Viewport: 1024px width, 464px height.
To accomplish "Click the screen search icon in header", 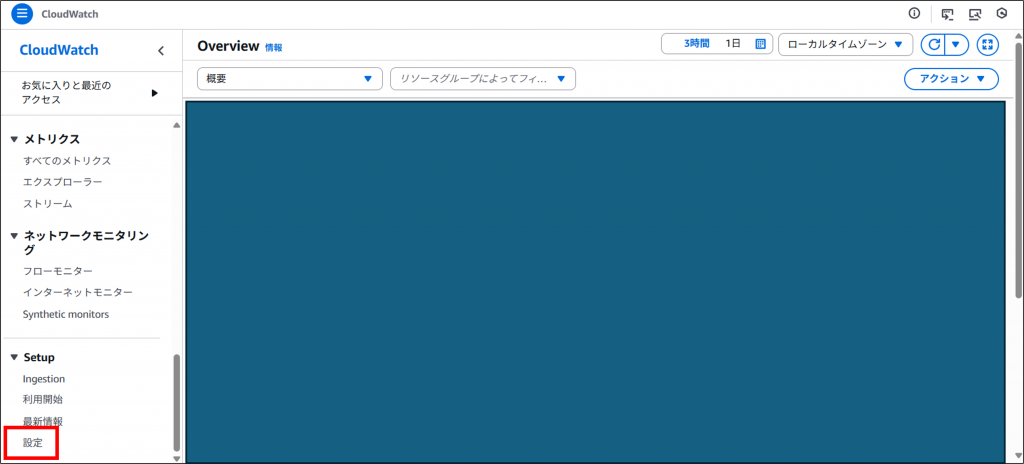I will (974, 14).
